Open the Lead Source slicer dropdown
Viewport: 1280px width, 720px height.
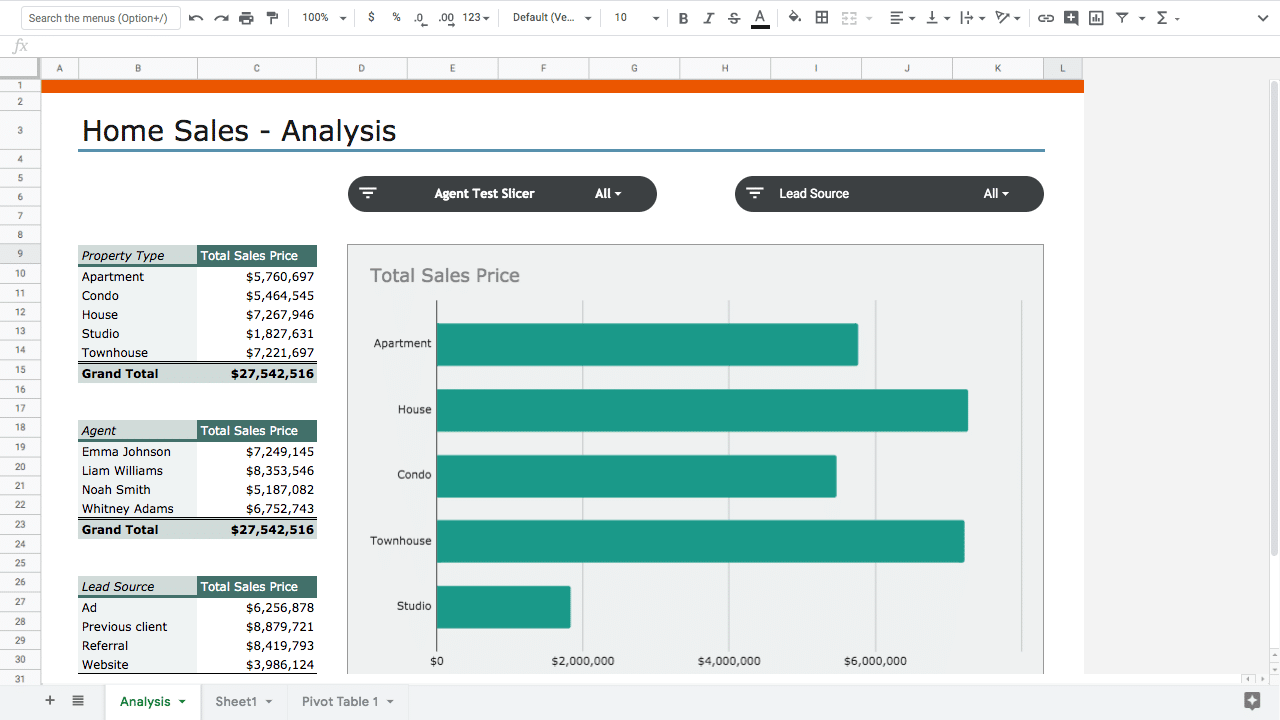coord(996,193)
